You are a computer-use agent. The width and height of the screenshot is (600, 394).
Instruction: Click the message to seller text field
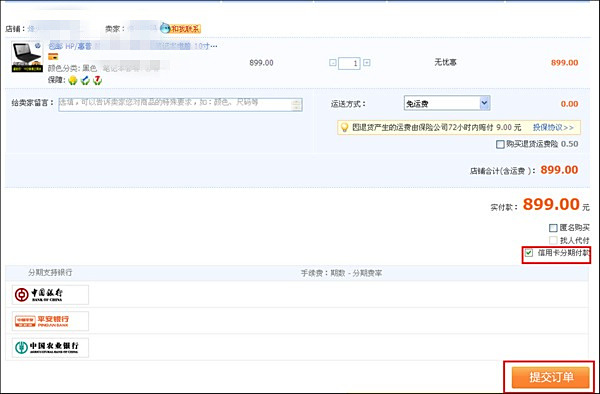(x=180, y=104)
